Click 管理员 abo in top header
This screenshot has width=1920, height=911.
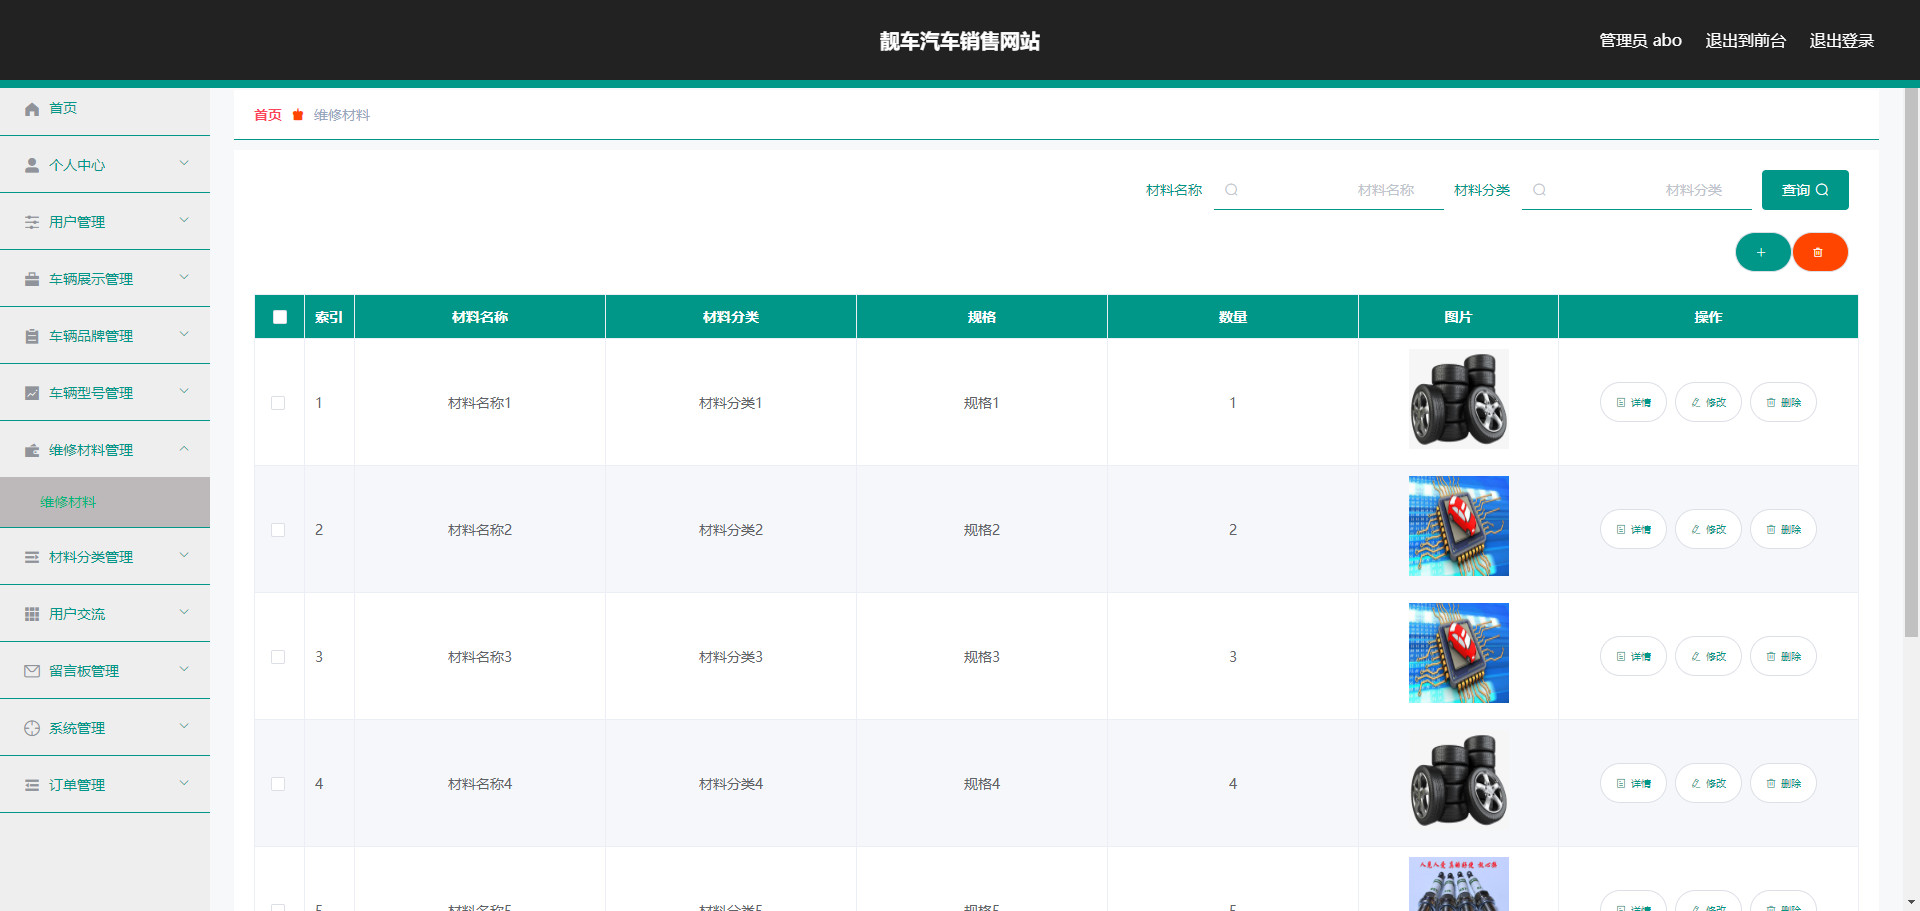point(1640,41)
